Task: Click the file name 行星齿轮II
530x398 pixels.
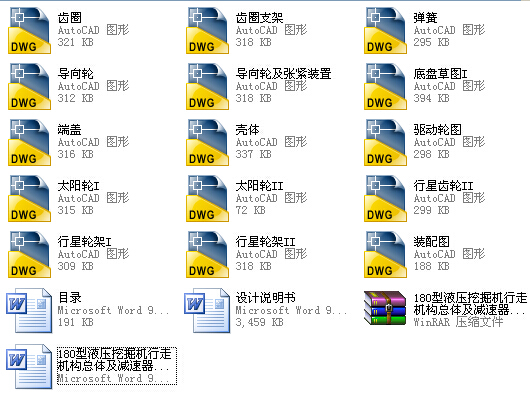Action: pyautogui.click(x=443, y=186)
